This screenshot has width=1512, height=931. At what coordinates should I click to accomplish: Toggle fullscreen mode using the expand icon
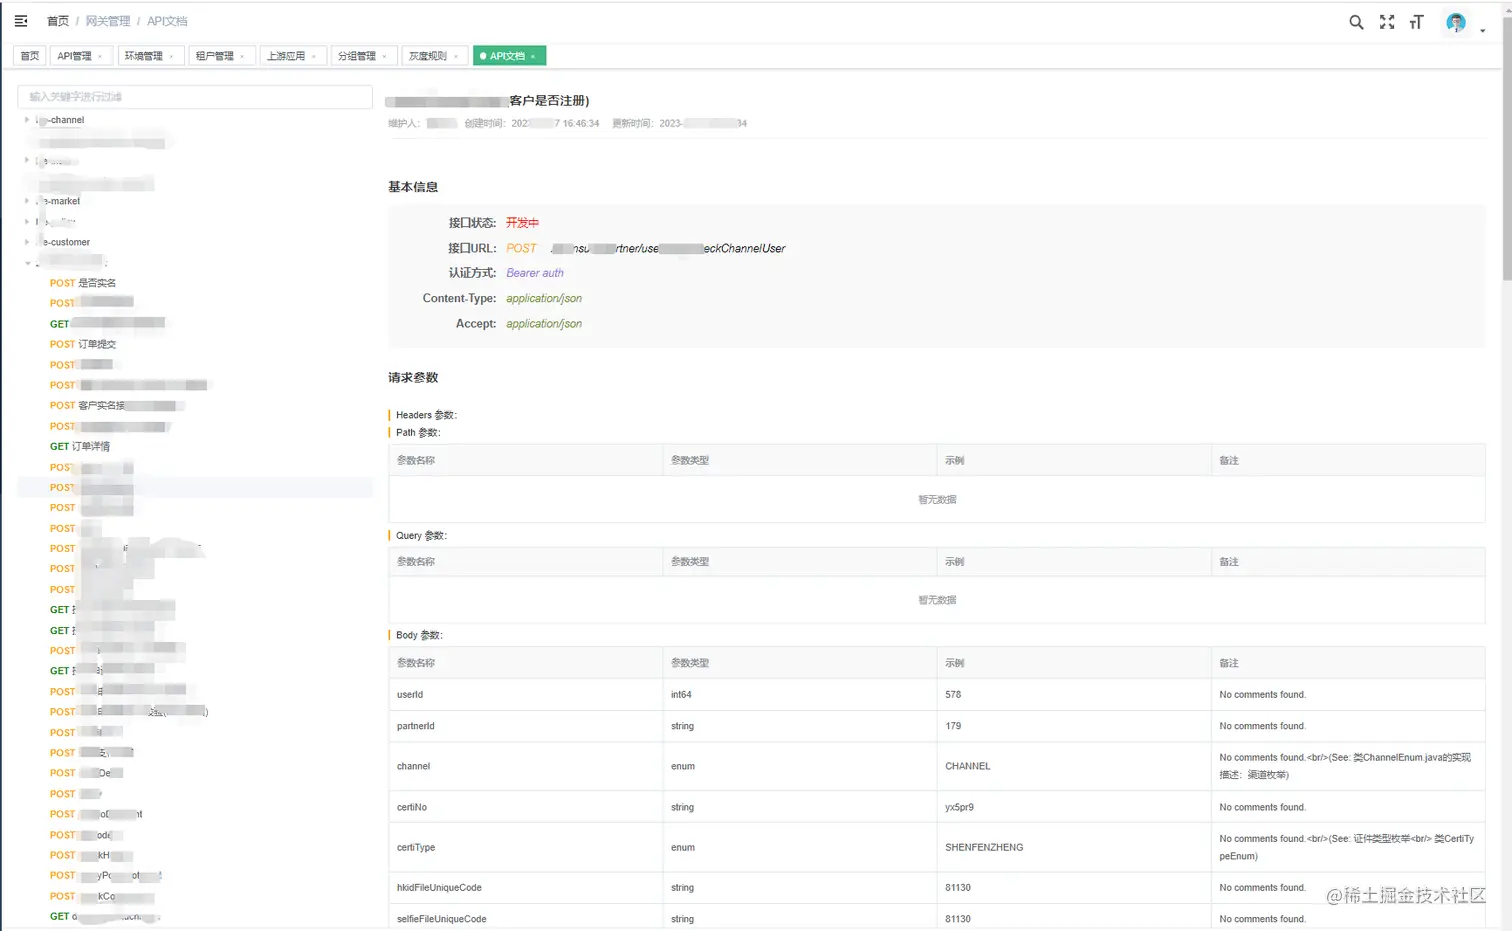(1386, 21)
